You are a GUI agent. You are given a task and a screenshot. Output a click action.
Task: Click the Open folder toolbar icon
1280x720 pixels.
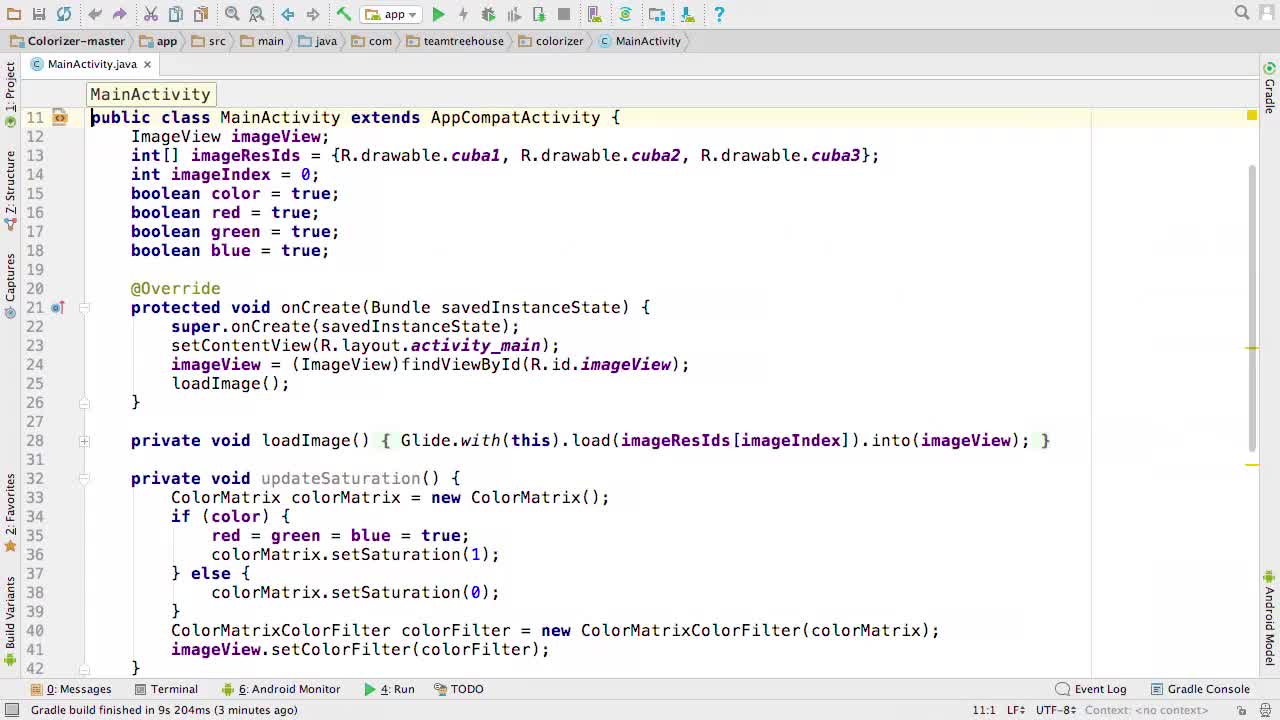coord(13,14)
